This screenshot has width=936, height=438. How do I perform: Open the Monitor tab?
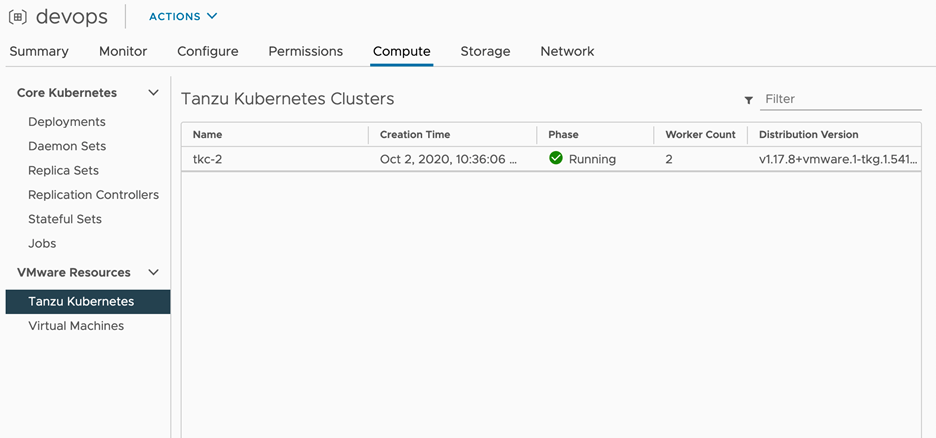123,51
